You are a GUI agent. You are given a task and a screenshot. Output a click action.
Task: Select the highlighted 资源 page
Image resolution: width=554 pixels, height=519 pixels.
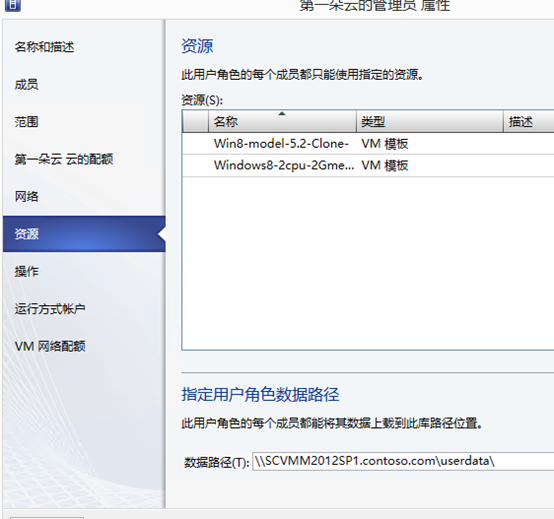pos(84,234)
